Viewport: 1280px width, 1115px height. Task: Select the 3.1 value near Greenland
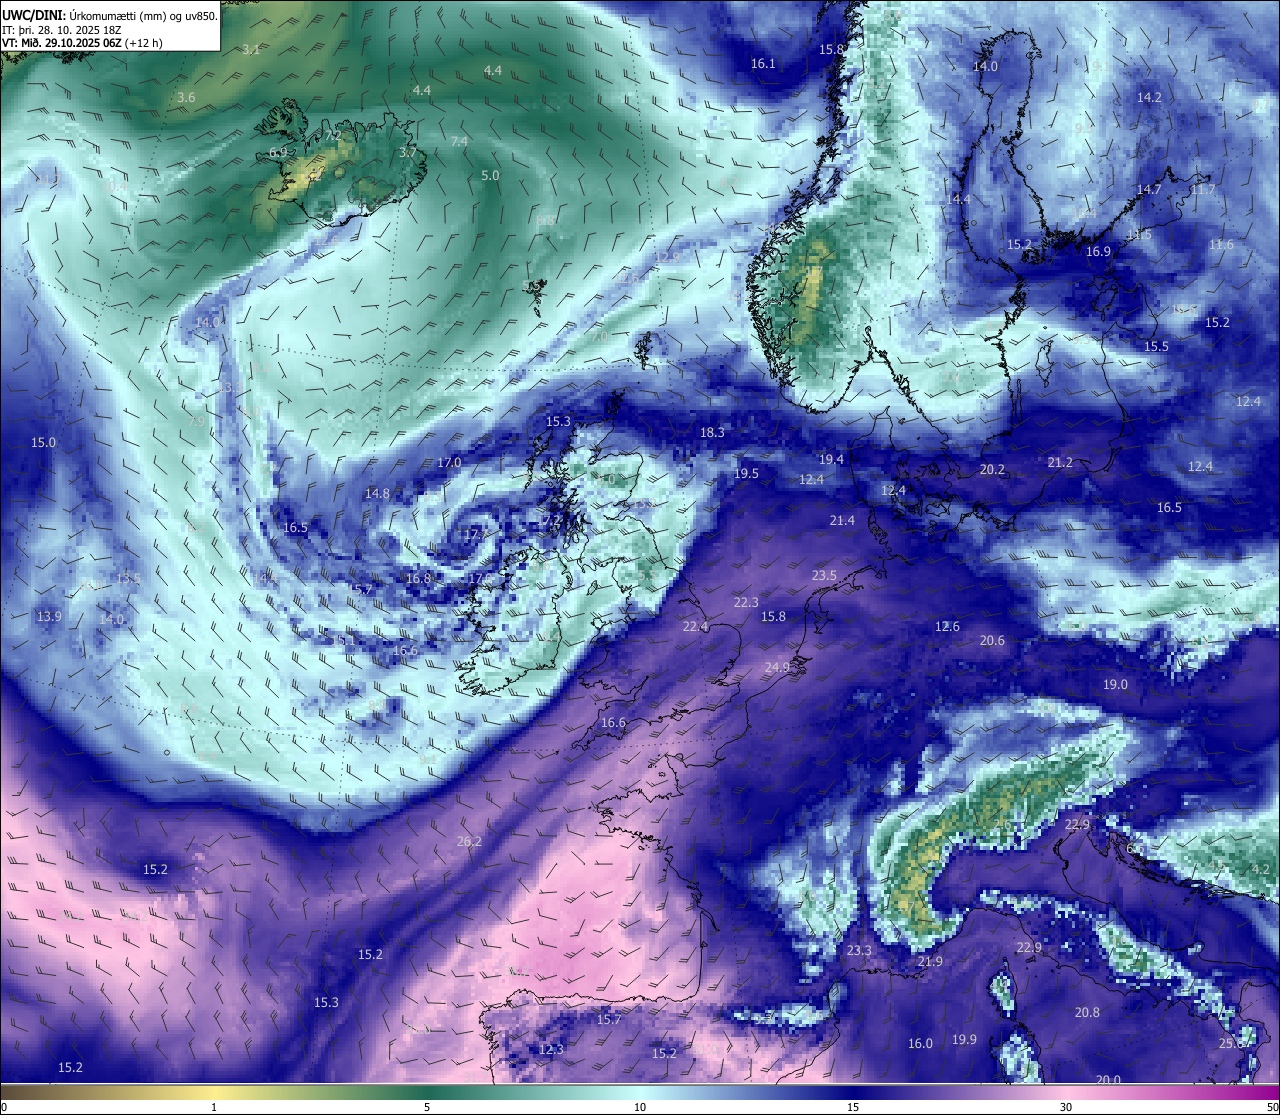point(251,49)
